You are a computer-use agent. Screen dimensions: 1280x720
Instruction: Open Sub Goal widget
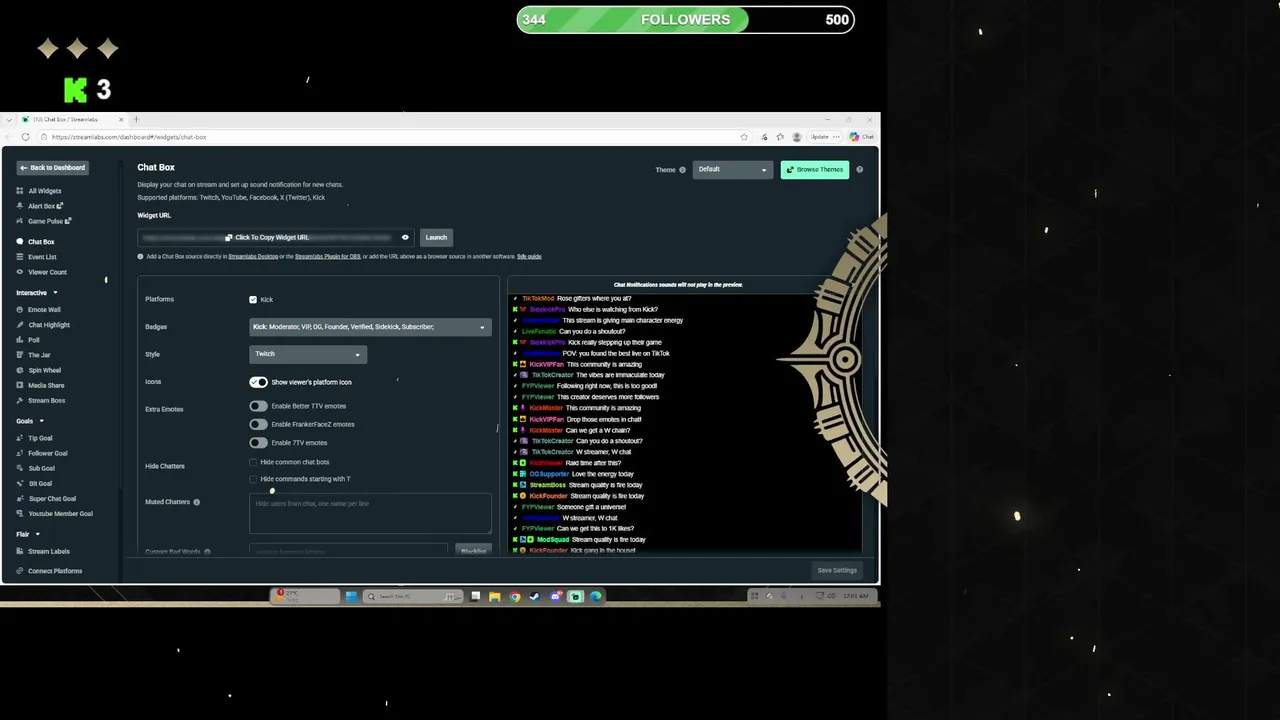pos(41,468)
